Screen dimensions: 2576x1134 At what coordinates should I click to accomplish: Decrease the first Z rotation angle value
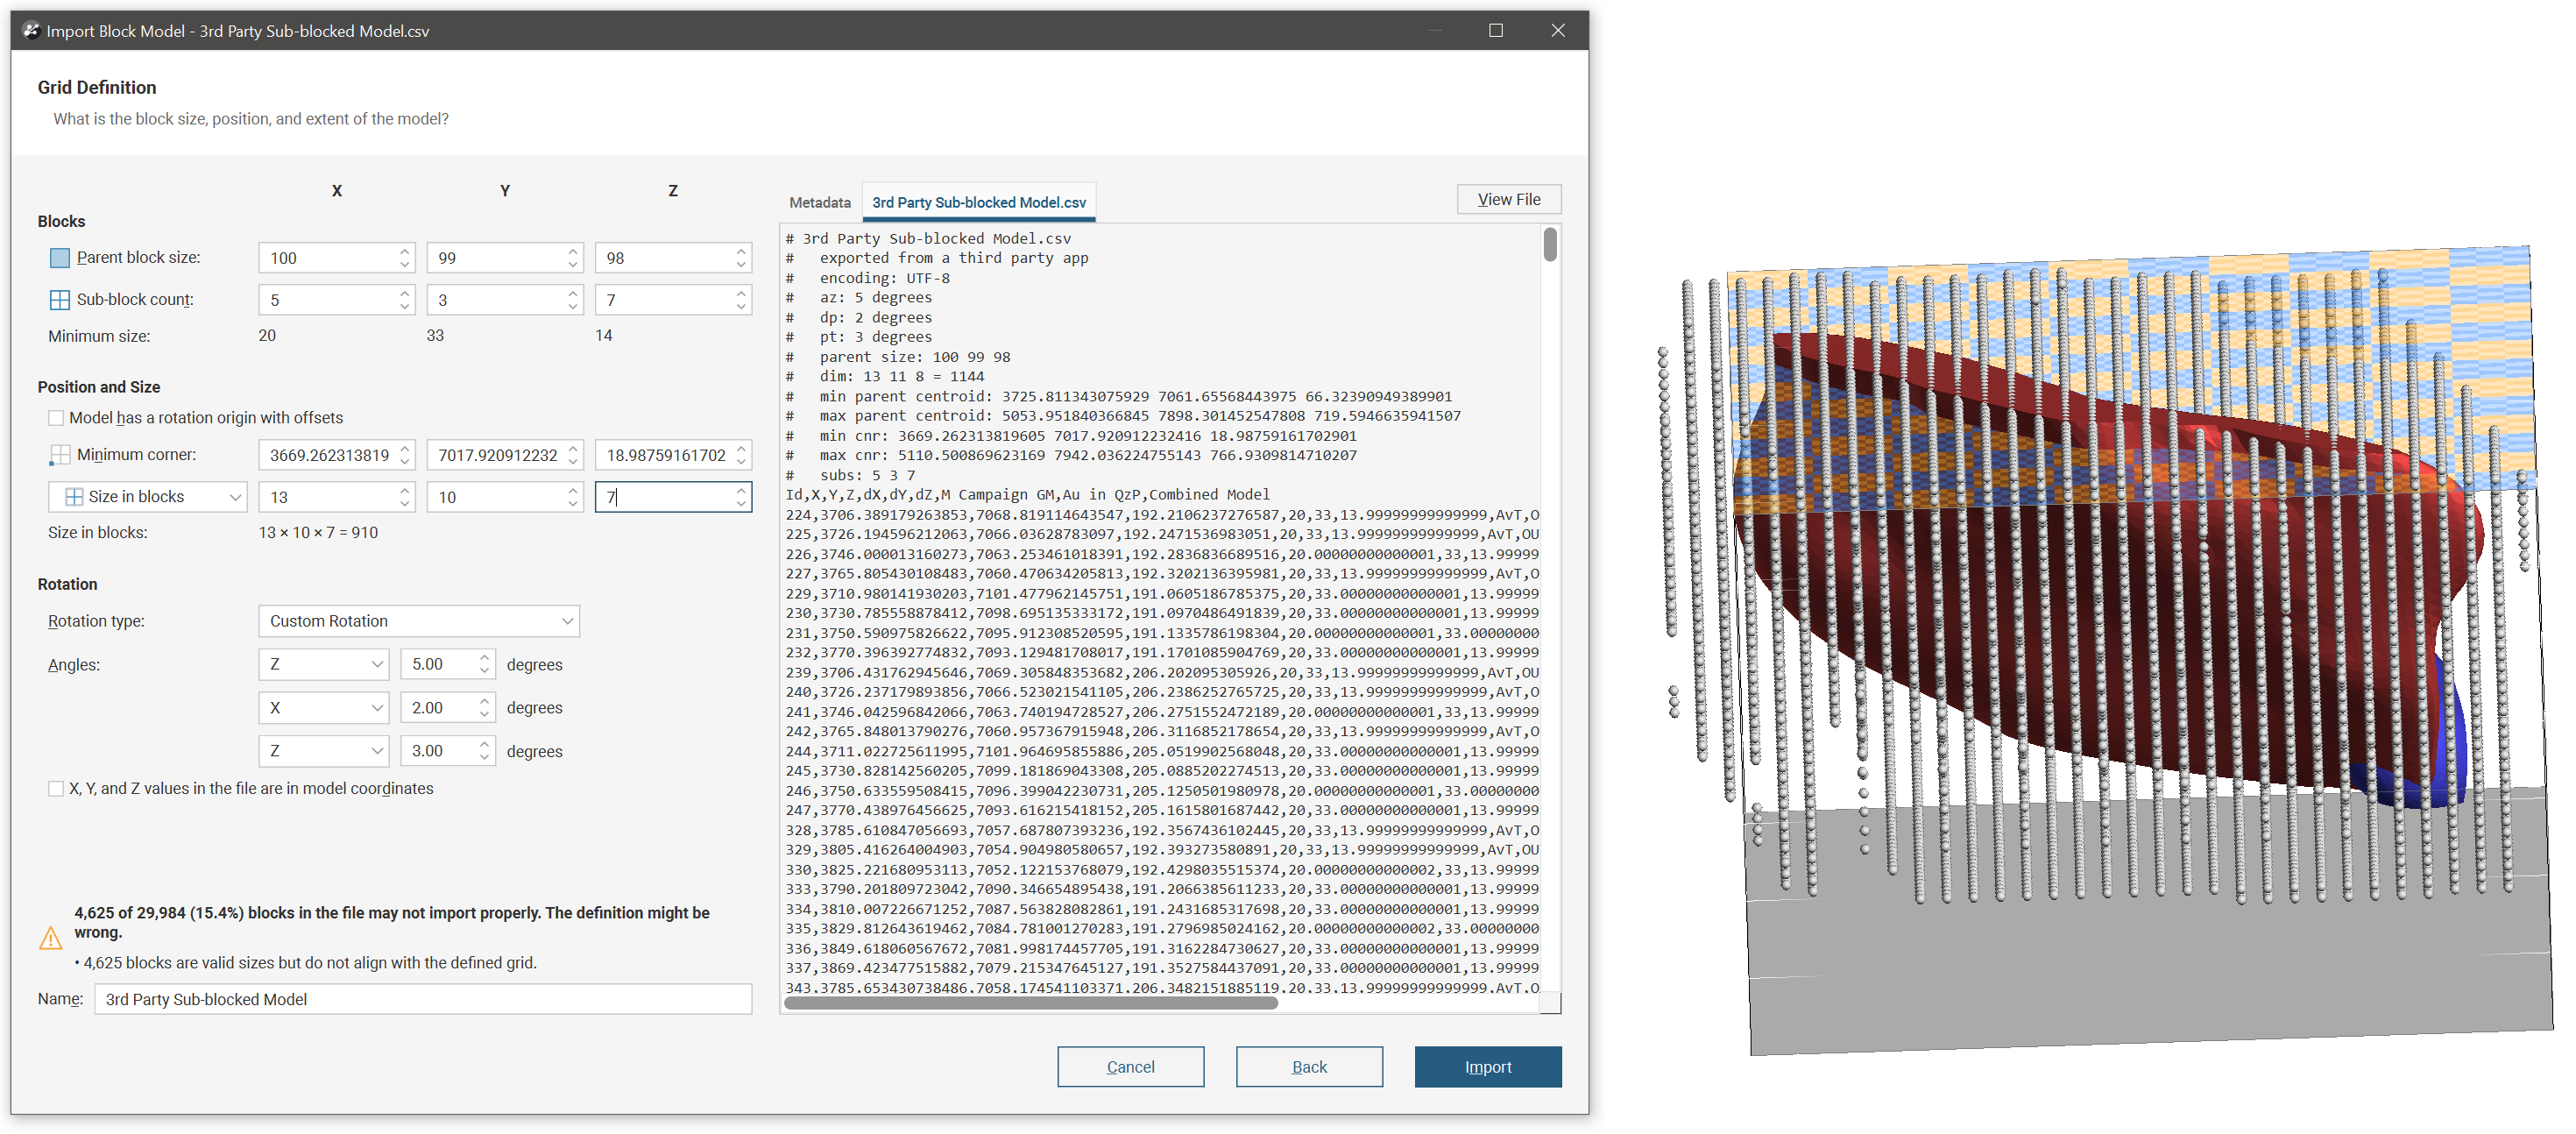click(484, 672)
